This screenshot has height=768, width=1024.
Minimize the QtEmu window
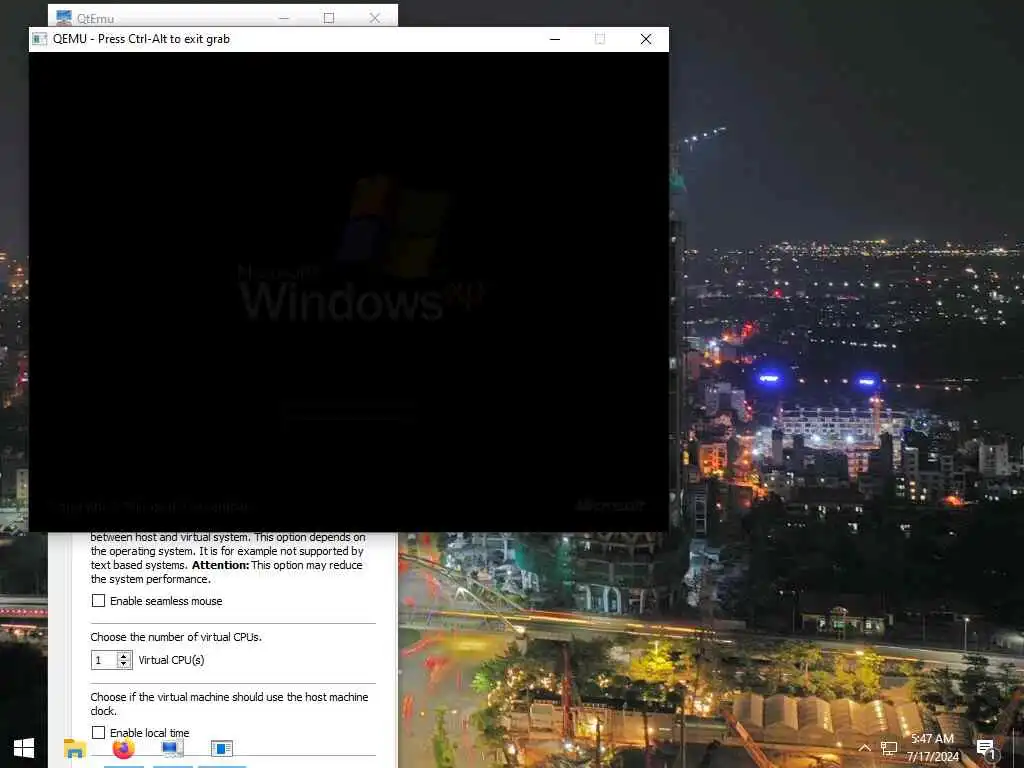(284, 18)
